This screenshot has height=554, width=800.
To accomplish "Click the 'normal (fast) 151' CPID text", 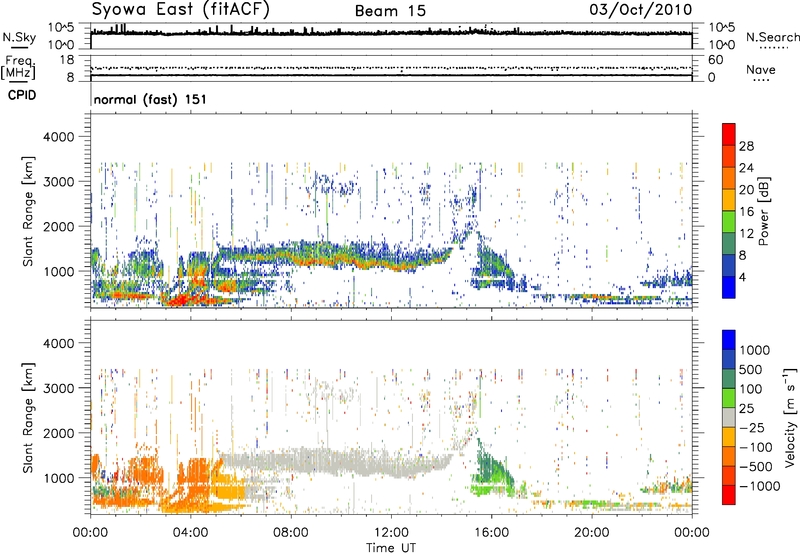I will (x=150, y=99).
